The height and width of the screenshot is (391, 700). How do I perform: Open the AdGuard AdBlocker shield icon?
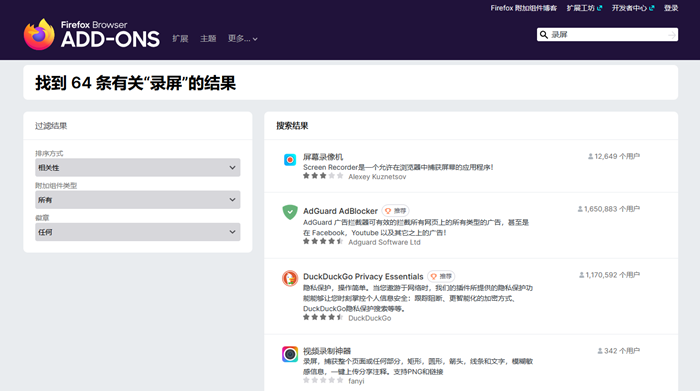pos(290,212)
